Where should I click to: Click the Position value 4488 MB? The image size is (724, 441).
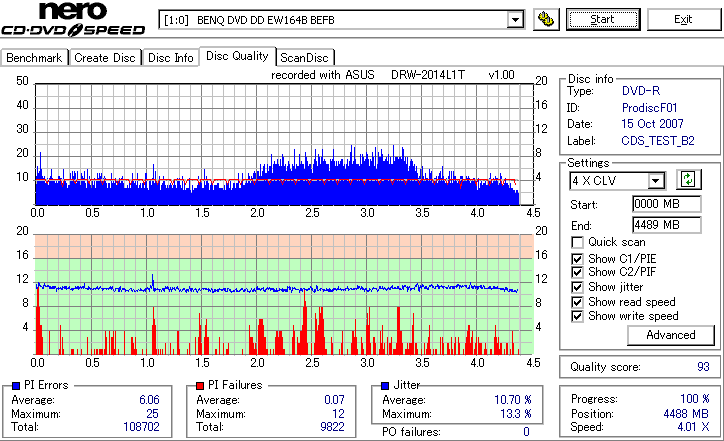[686, 414]
